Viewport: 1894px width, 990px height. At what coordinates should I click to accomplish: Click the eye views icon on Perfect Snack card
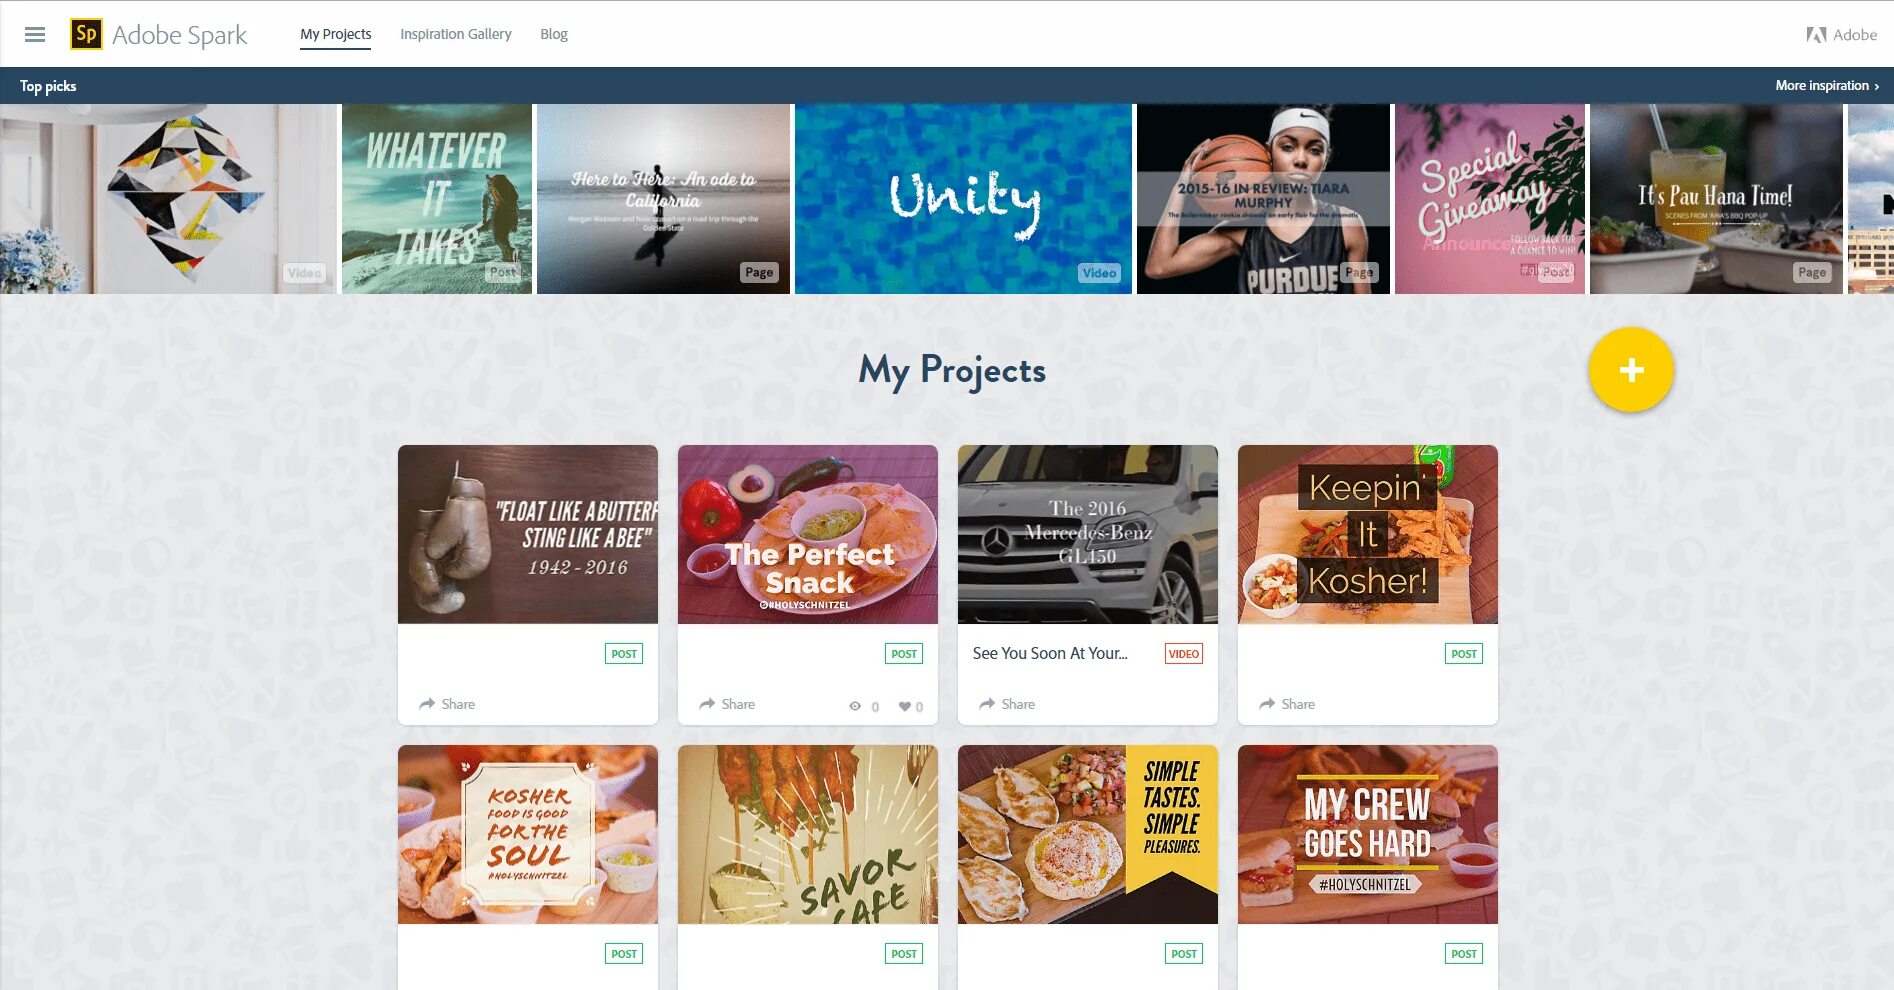(x=855, y=706)
